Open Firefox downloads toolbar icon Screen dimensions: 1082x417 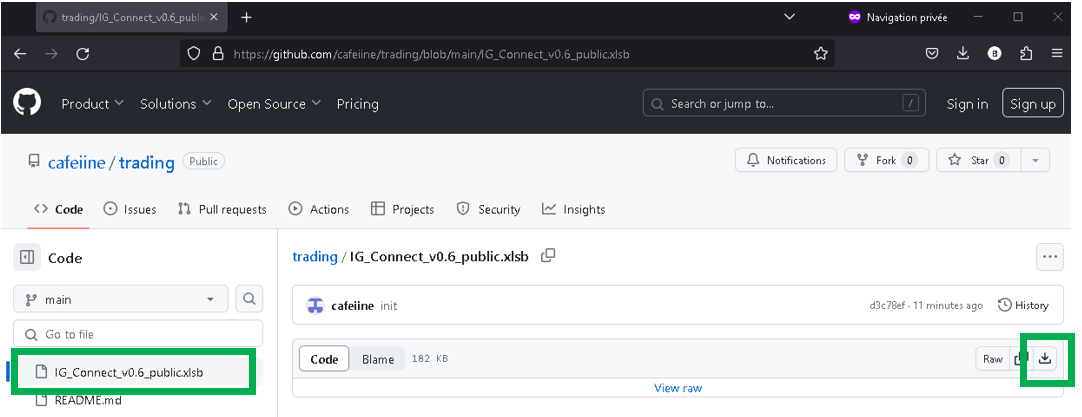tap(963, 54)
